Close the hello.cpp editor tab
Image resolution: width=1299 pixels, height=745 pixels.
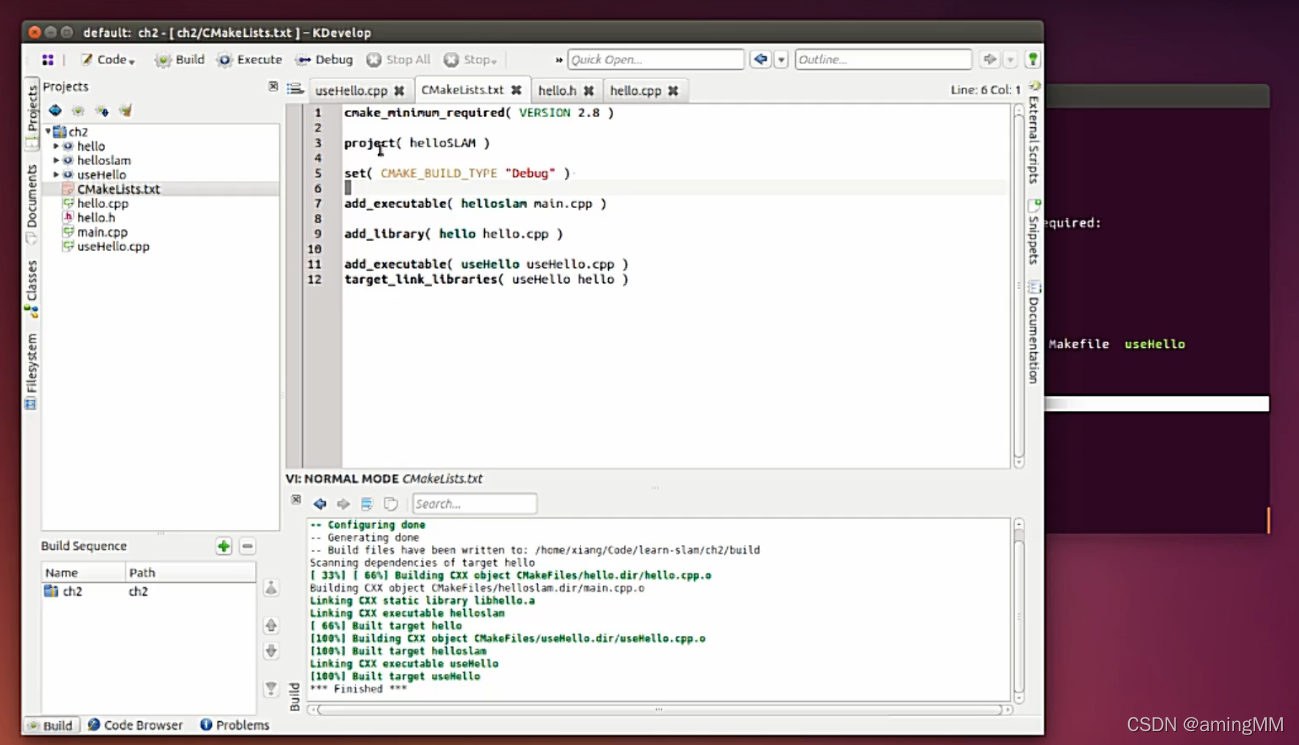pos(673,91)
